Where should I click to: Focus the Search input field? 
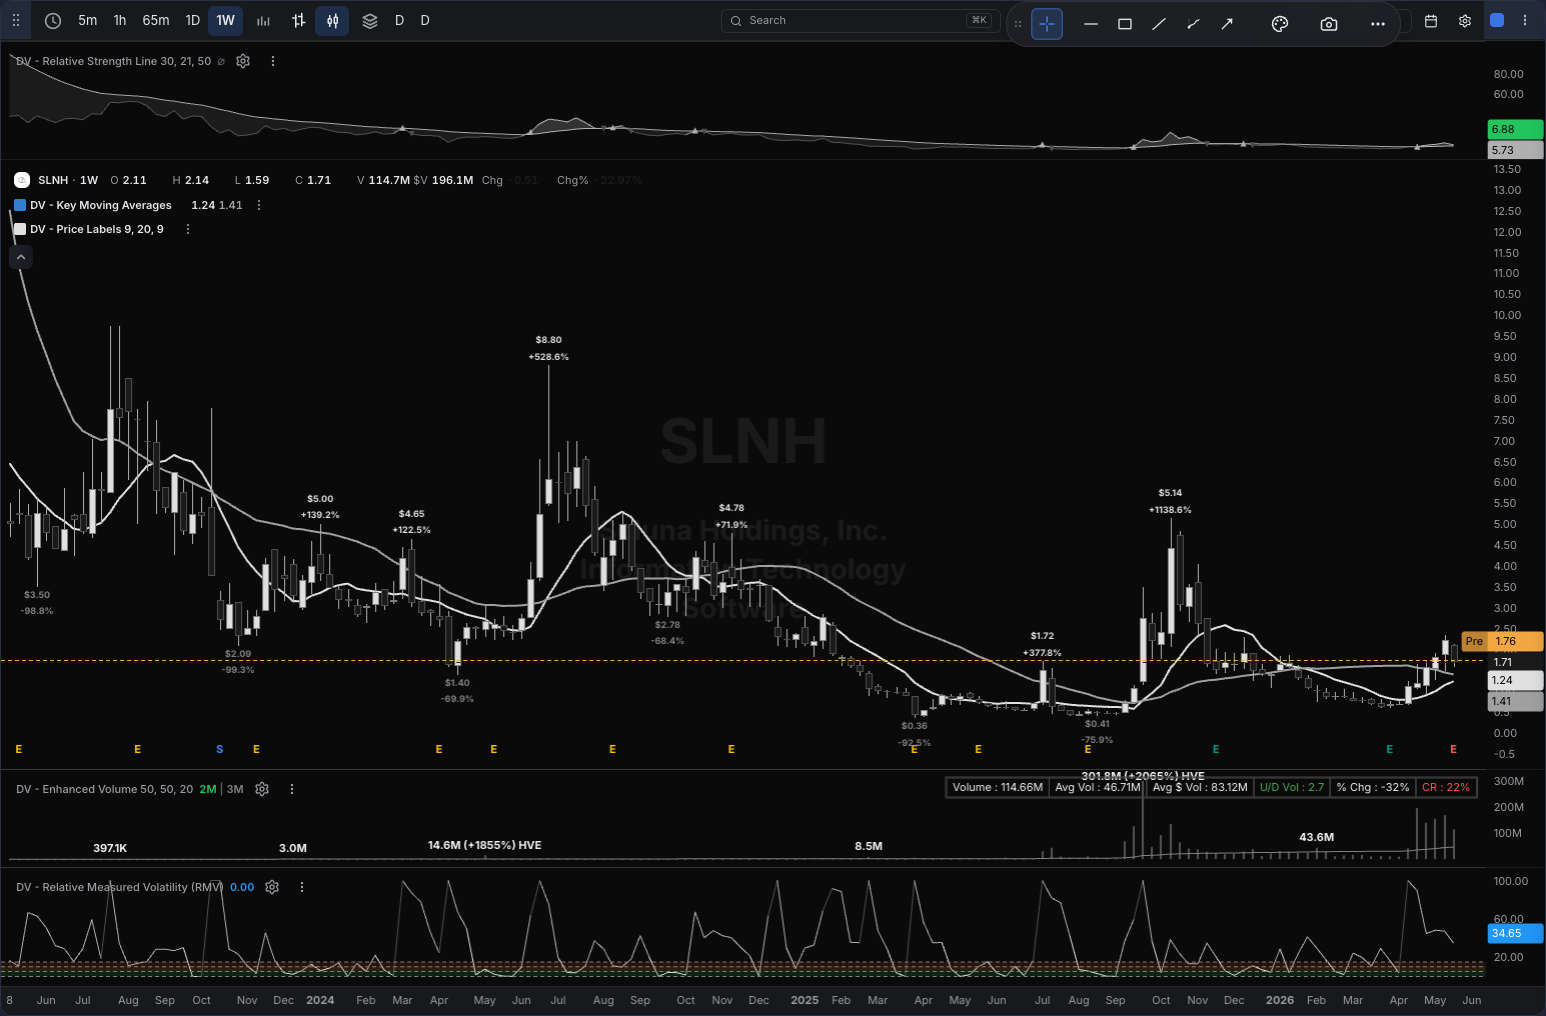tap(860, 20)
